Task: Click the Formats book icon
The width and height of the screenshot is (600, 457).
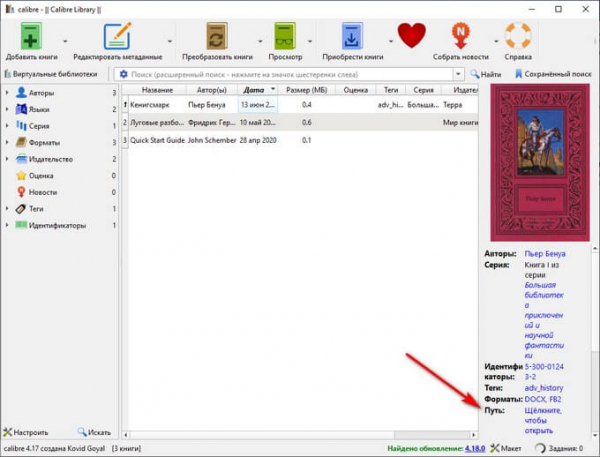Action: [21, 142]
